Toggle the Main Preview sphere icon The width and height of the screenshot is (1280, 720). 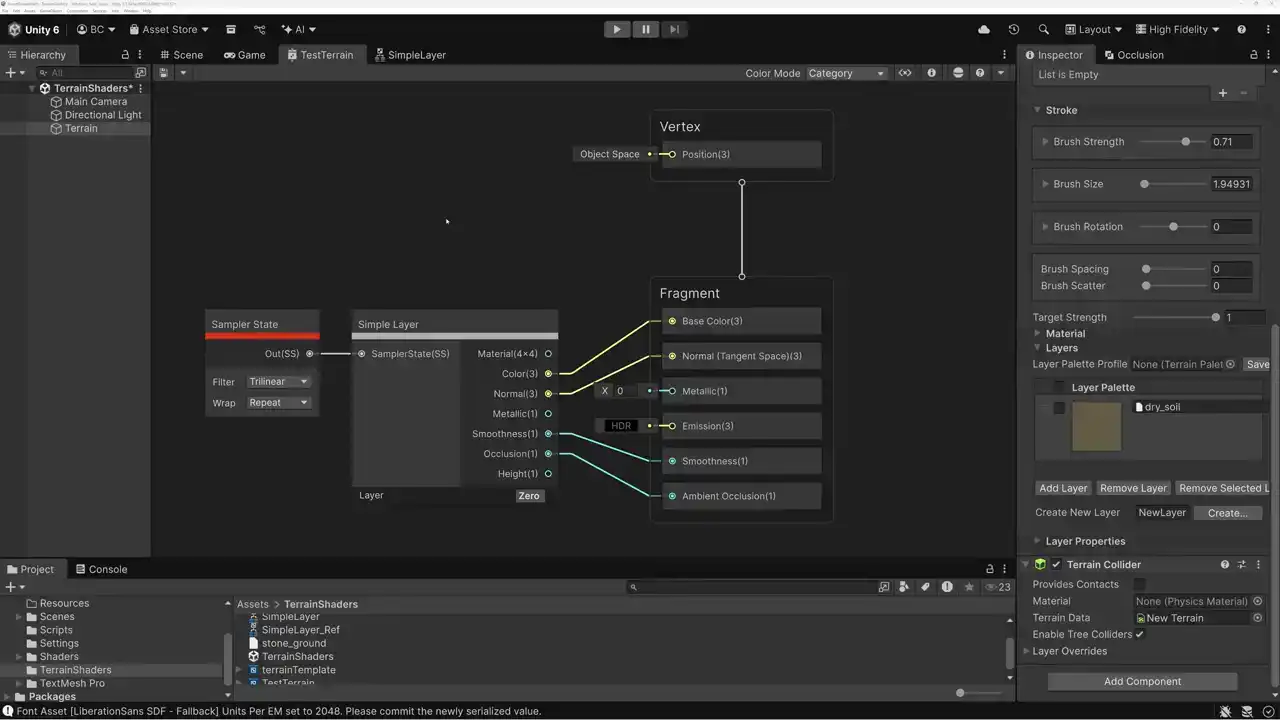click(x=958, y=73)
